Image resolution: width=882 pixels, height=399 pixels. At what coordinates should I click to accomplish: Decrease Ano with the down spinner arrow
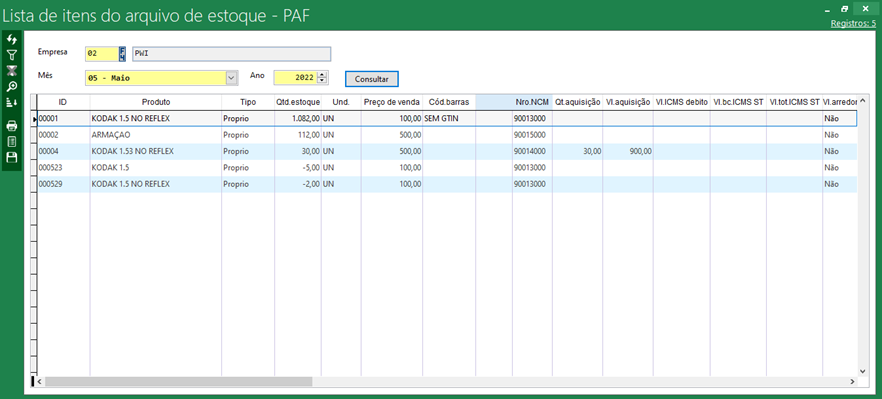[322, 81]
